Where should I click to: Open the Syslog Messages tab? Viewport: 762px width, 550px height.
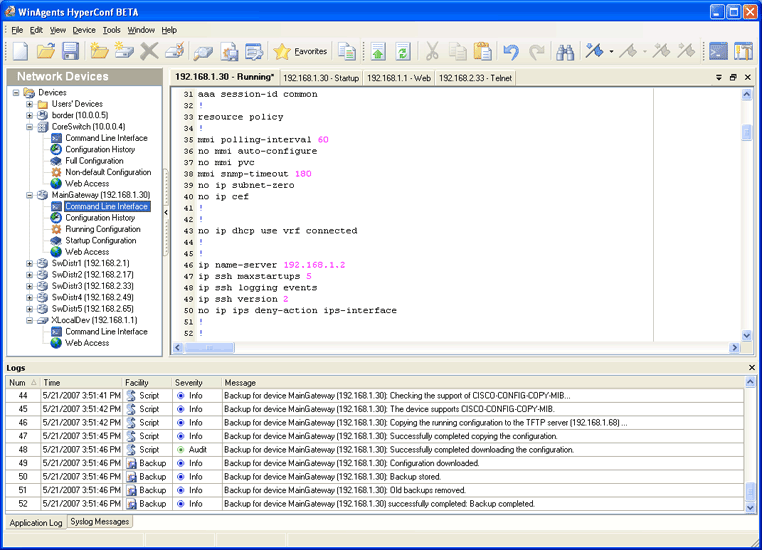(100, 521)
